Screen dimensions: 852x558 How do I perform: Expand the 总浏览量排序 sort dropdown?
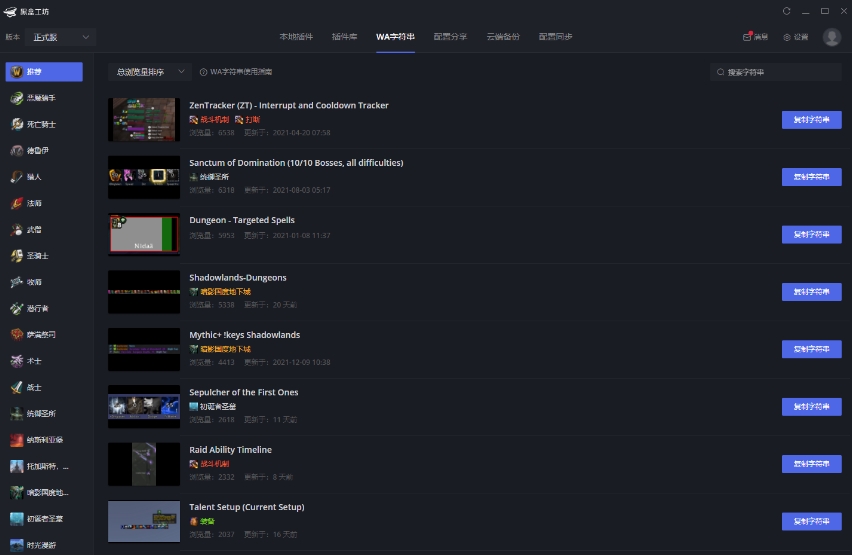click(x=150, y=72)
